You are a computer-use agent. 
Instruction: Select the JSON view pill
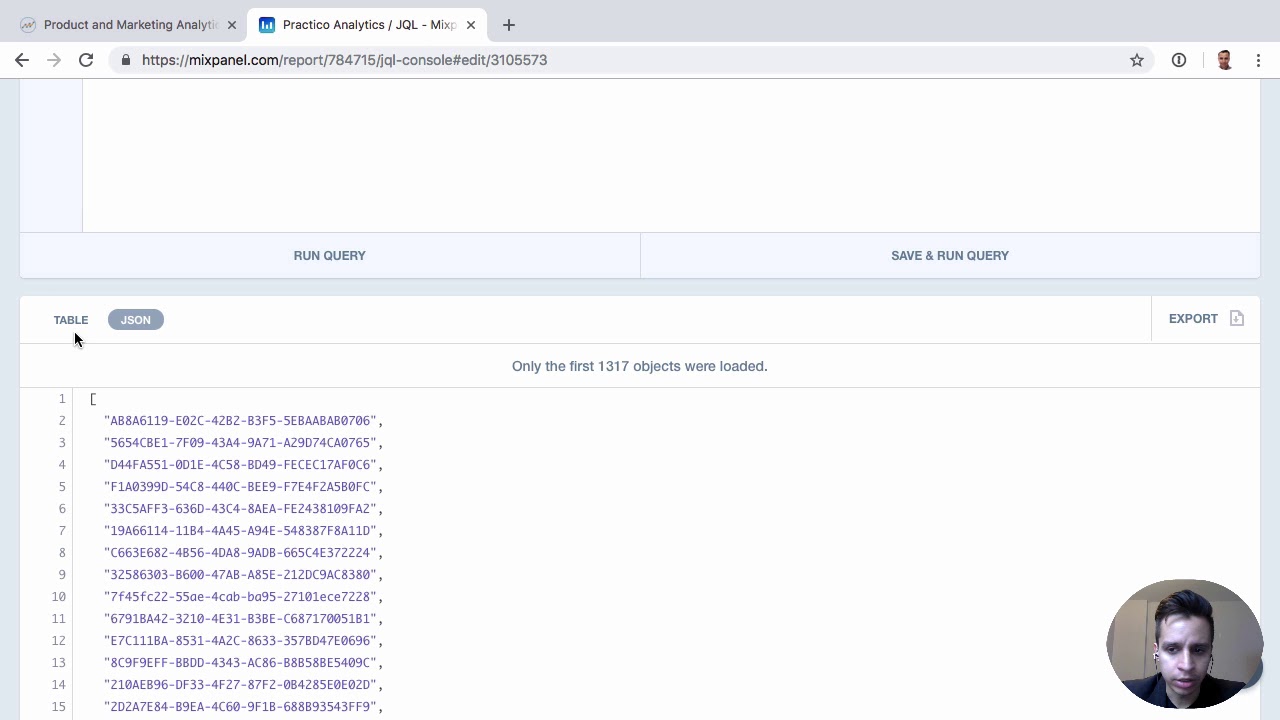pos(136,320)
